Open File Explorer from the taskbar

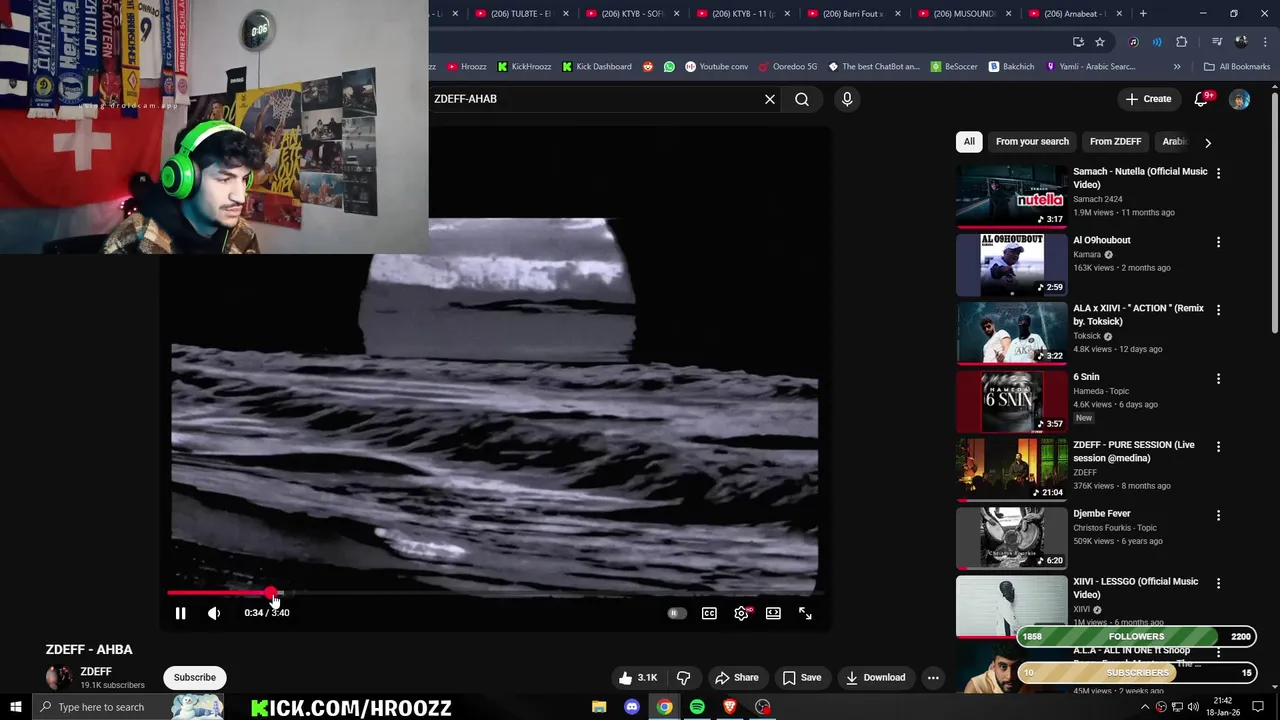point(599,707)
